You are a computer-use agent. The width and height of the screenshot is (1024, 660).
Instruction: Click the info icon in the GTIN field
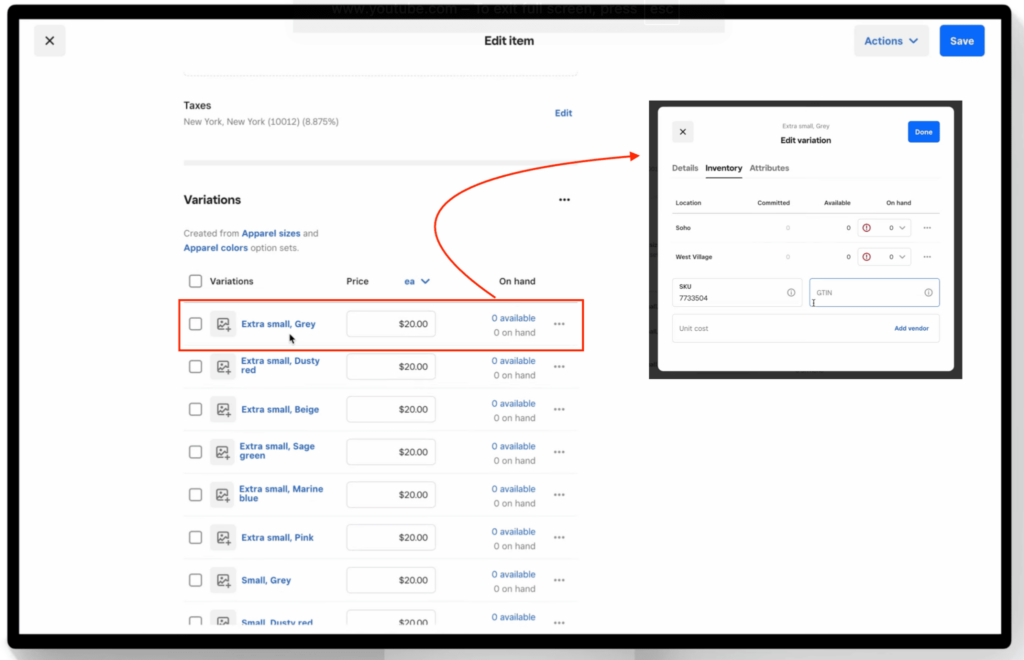tap(928, 292)
